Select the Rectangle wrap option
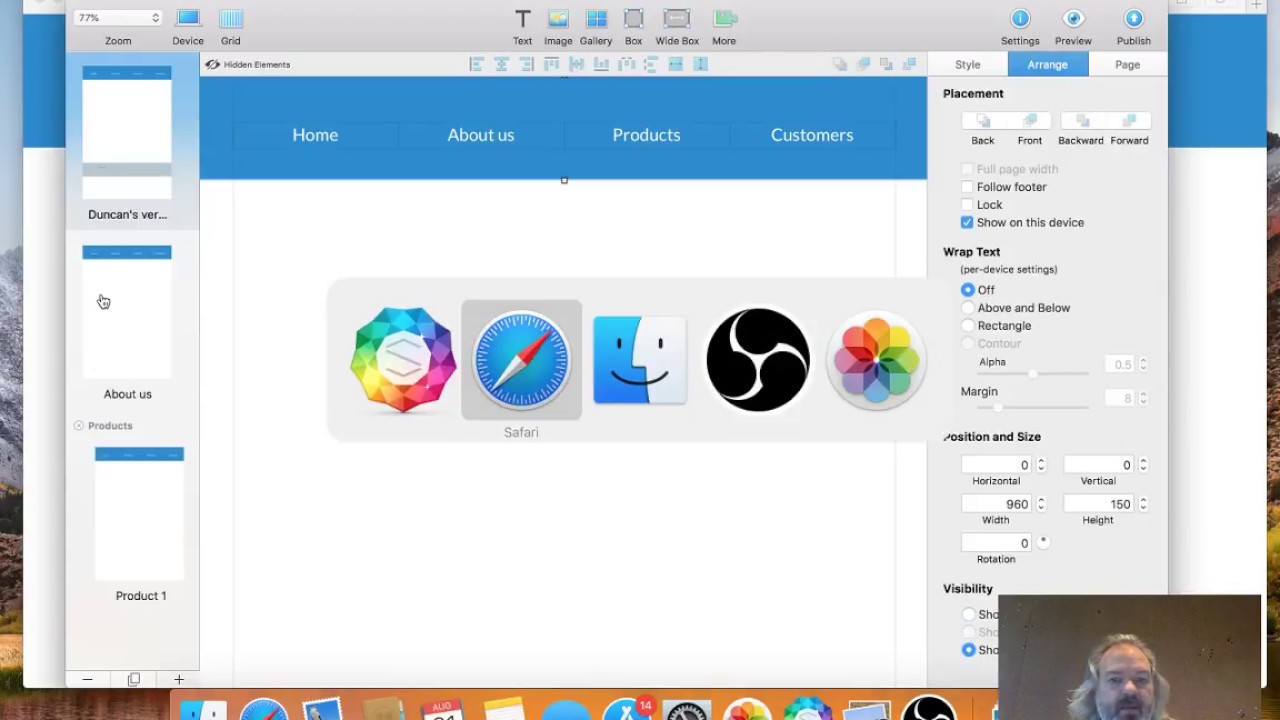The height and width of the screenshot is (720, 1280). click(968, 326)
